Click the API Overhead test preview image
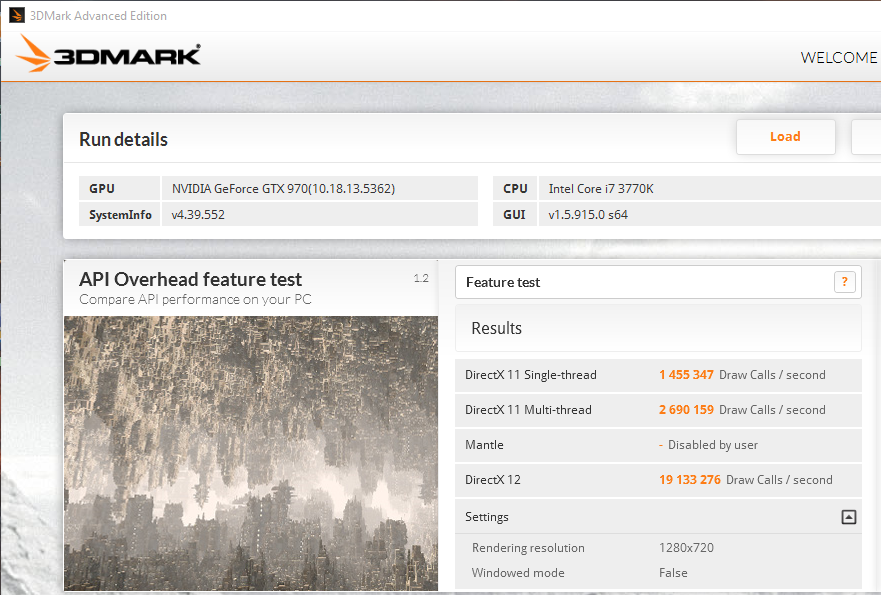The width and height of the screenshot is (881, 595). coord(251,453)
